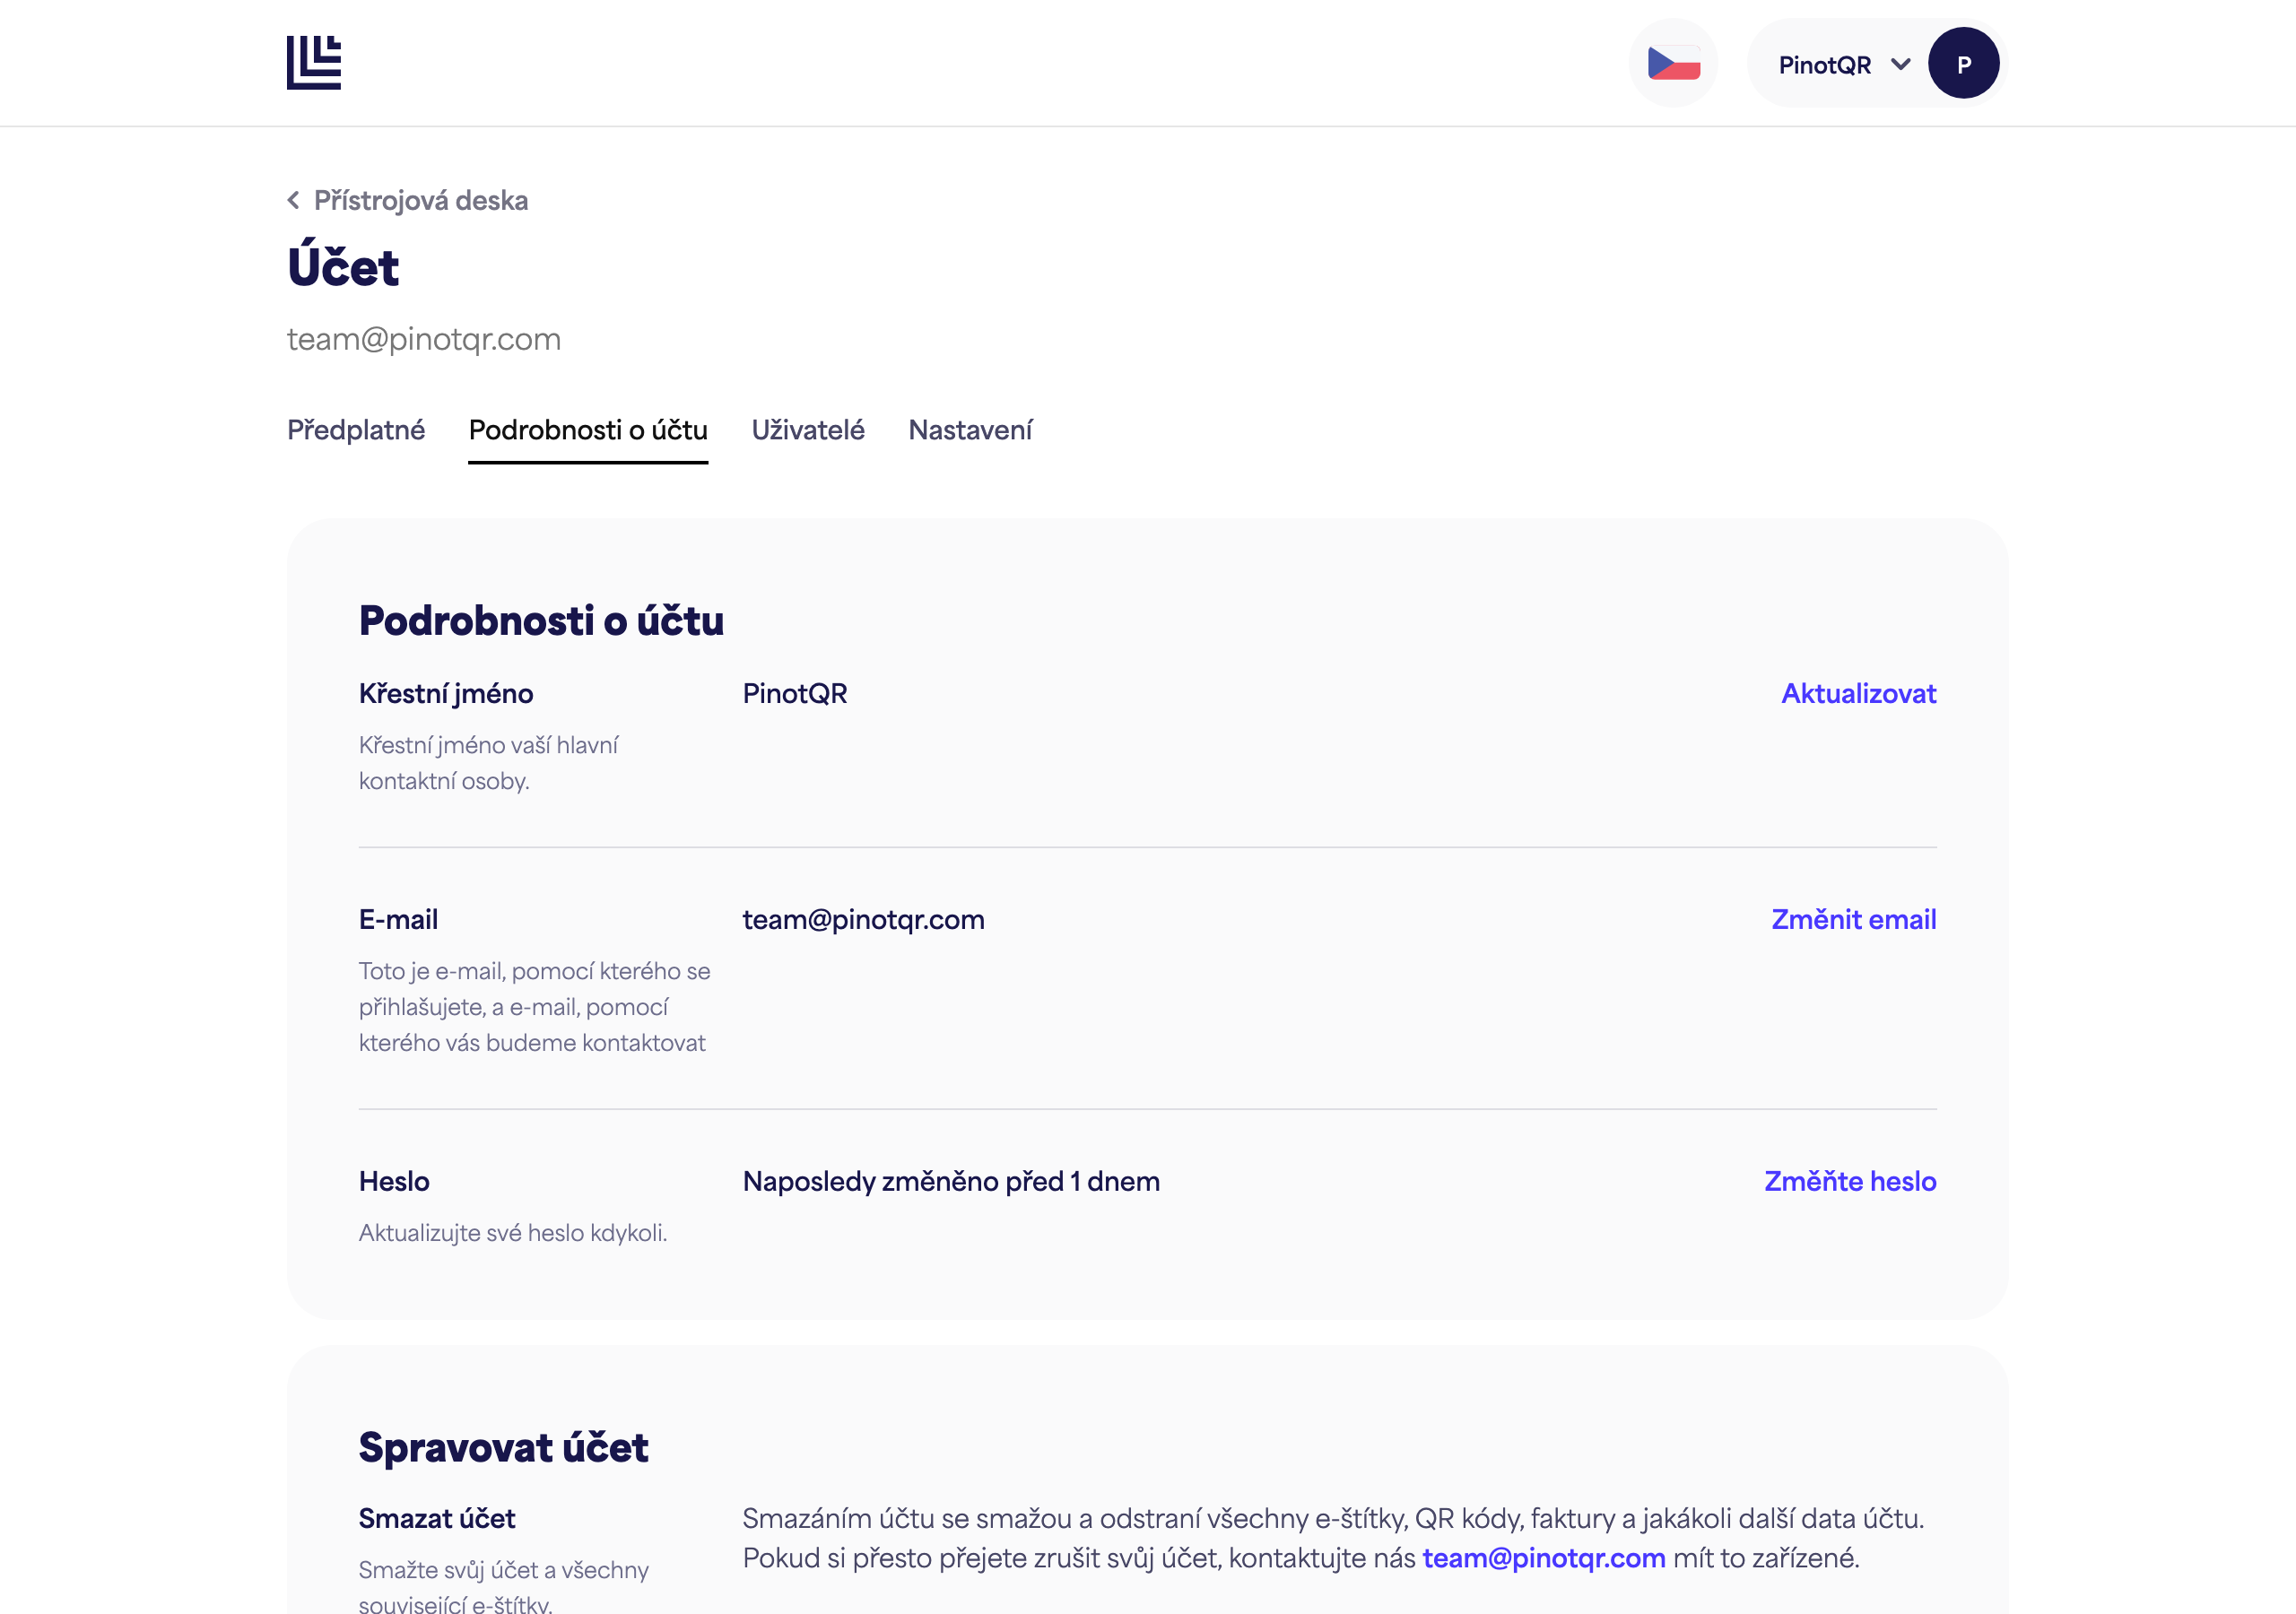This screenshot has height=1614, width=2296.
Task: Select the Podrobnosti o účtu tab
Action: point(588,430)
